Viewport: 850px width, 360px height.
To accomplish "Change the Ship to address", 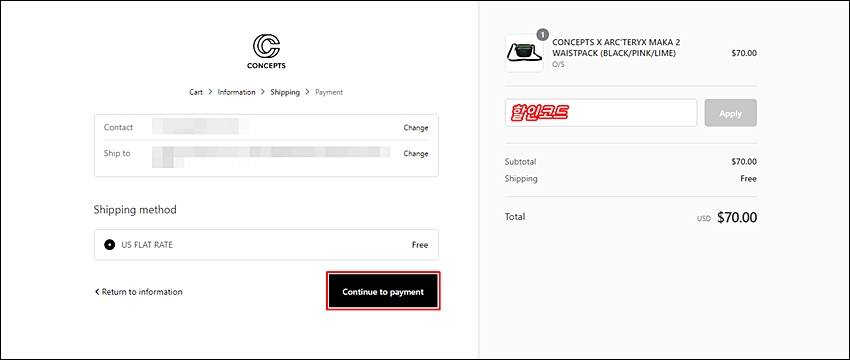I will (416, 153).
